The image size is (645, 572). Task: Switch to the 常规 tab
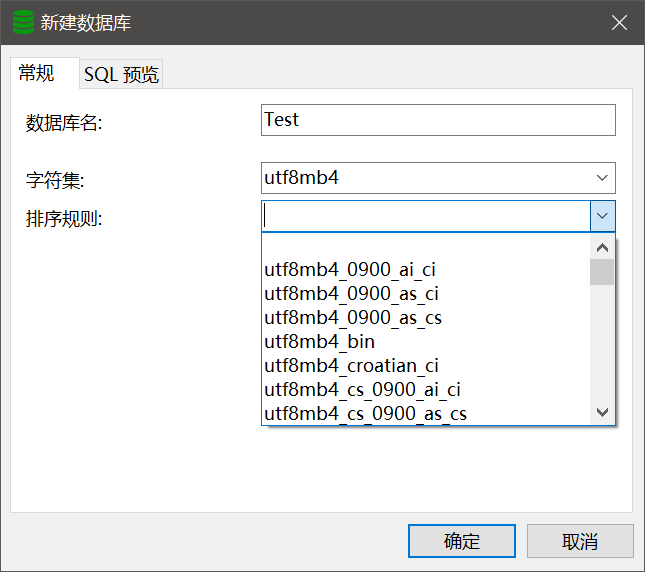[x=45, y=73]
